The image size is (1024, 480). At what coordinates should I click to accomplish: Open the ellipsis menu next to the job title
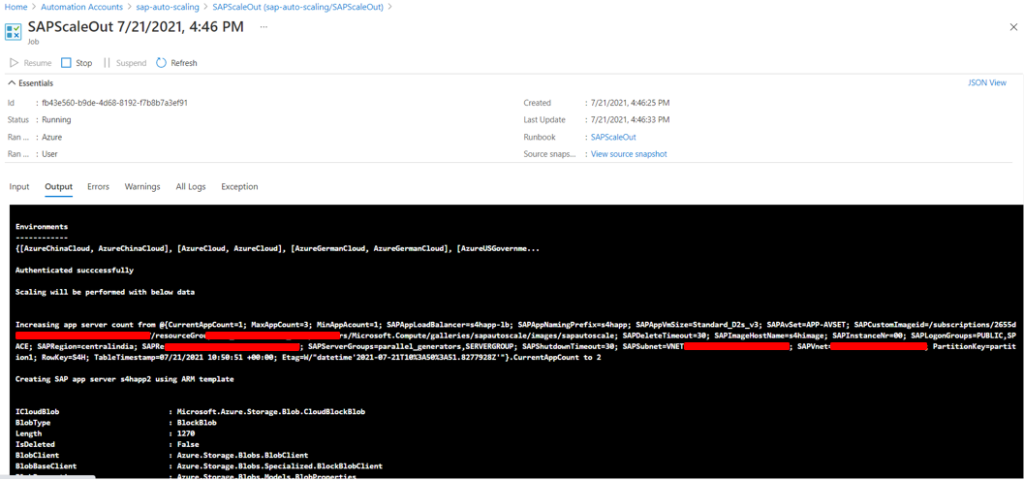(264, 27)
